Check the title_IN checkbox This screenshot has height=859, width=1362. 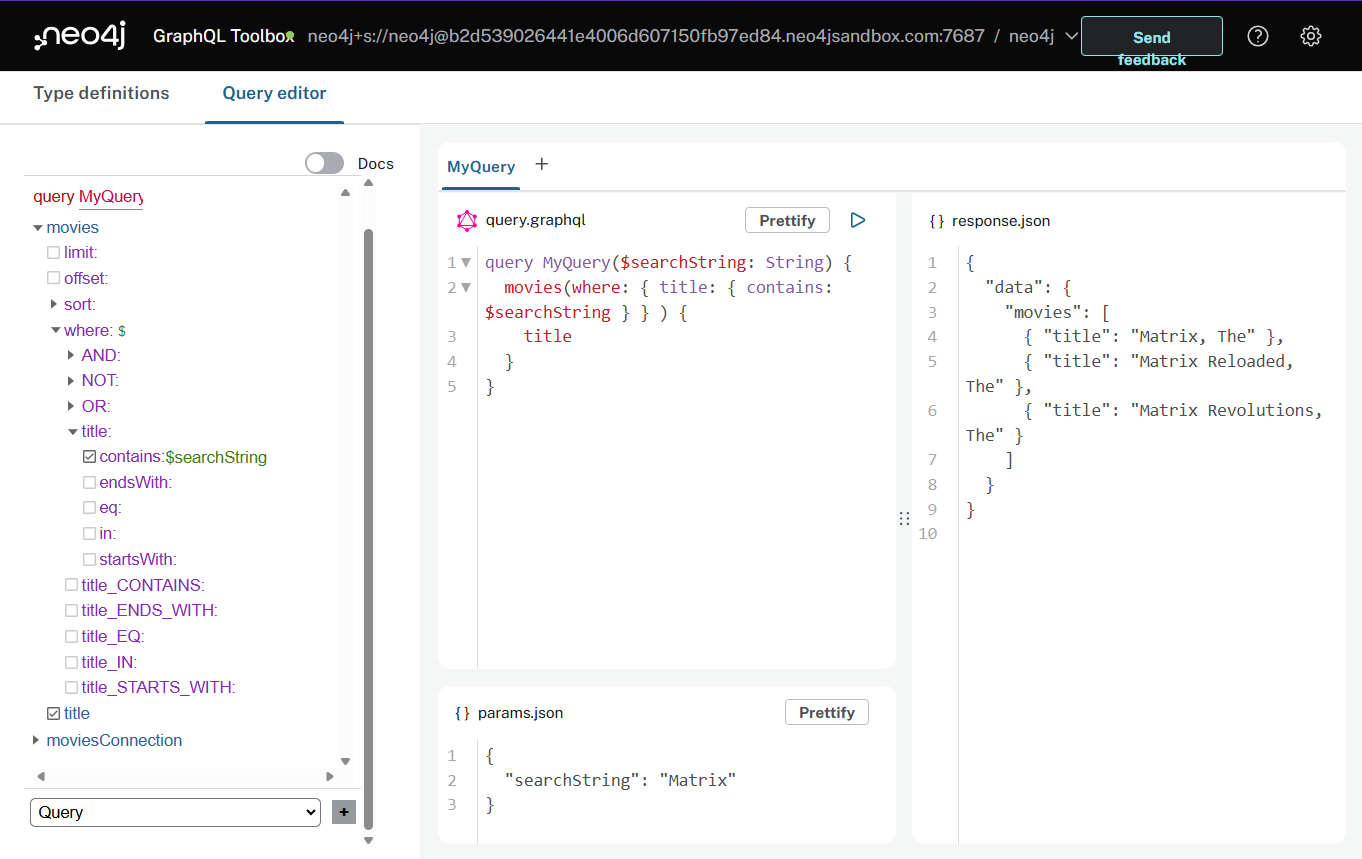pos(71,662)
